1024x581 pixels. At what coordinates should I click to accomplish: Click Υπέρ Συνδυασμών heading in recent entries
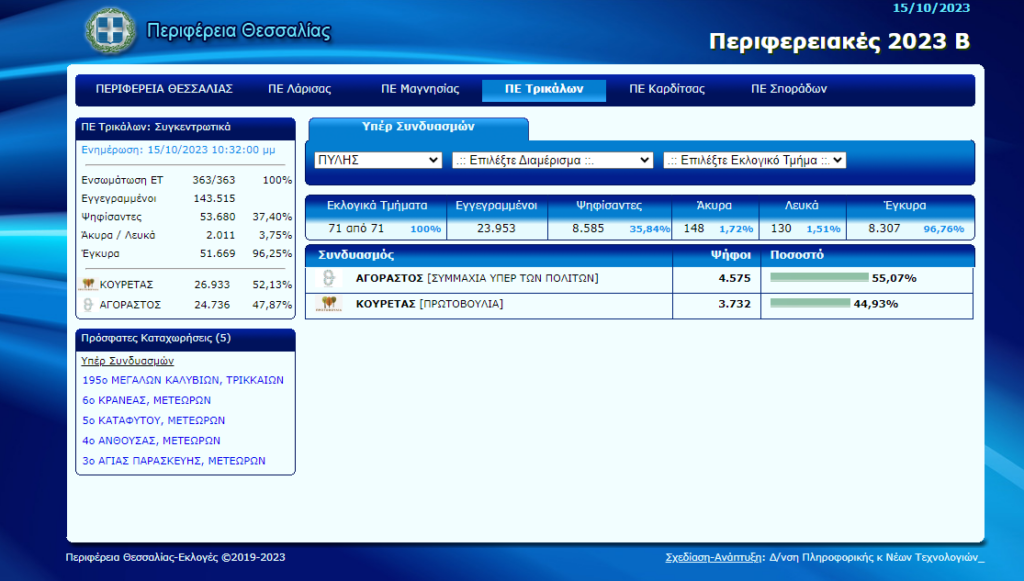(x=127, y=361)
